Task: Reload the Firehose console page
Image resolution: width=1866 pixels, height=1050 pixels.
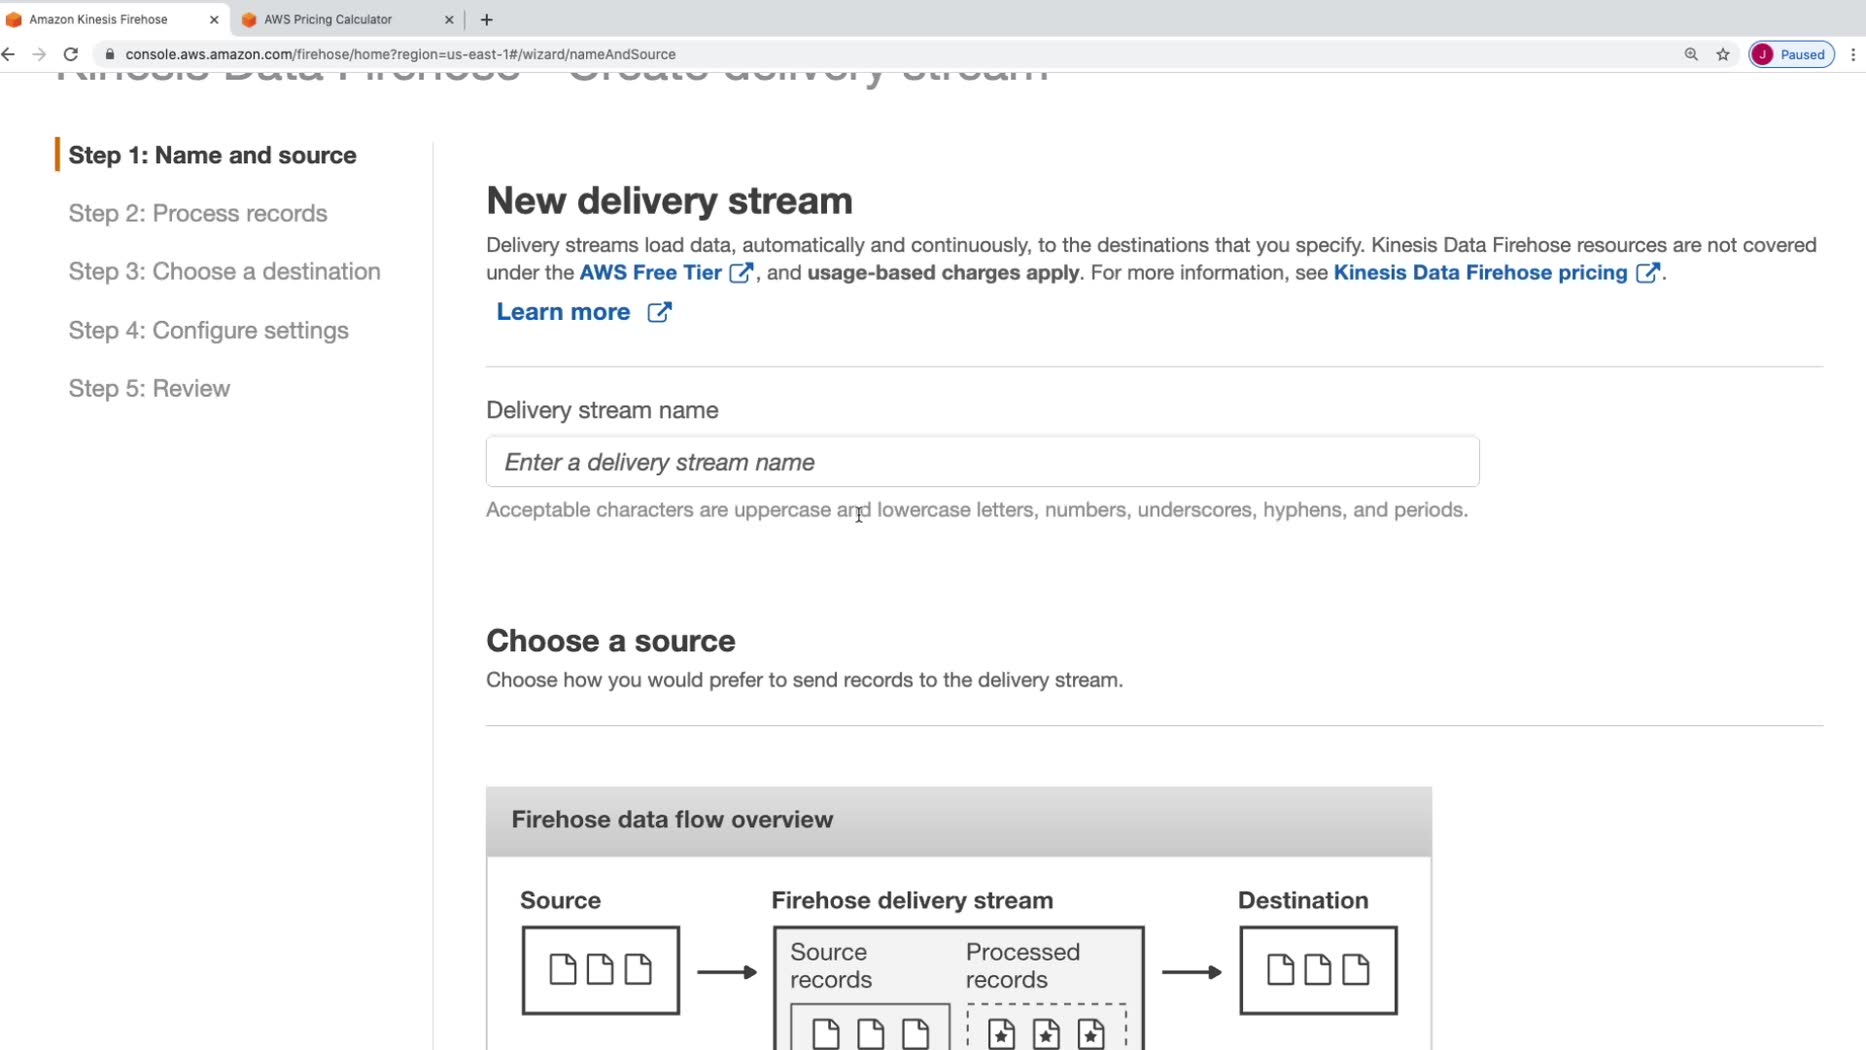Action: point(70,54)
